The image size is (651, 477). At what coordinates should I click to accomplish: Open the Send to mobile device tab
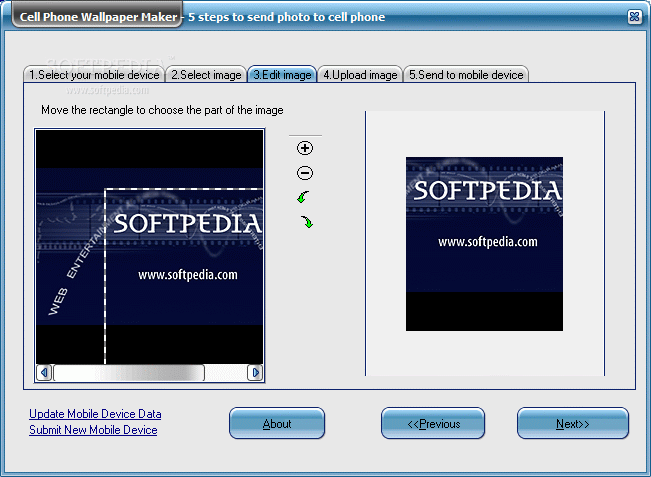(x=466, y=75)
